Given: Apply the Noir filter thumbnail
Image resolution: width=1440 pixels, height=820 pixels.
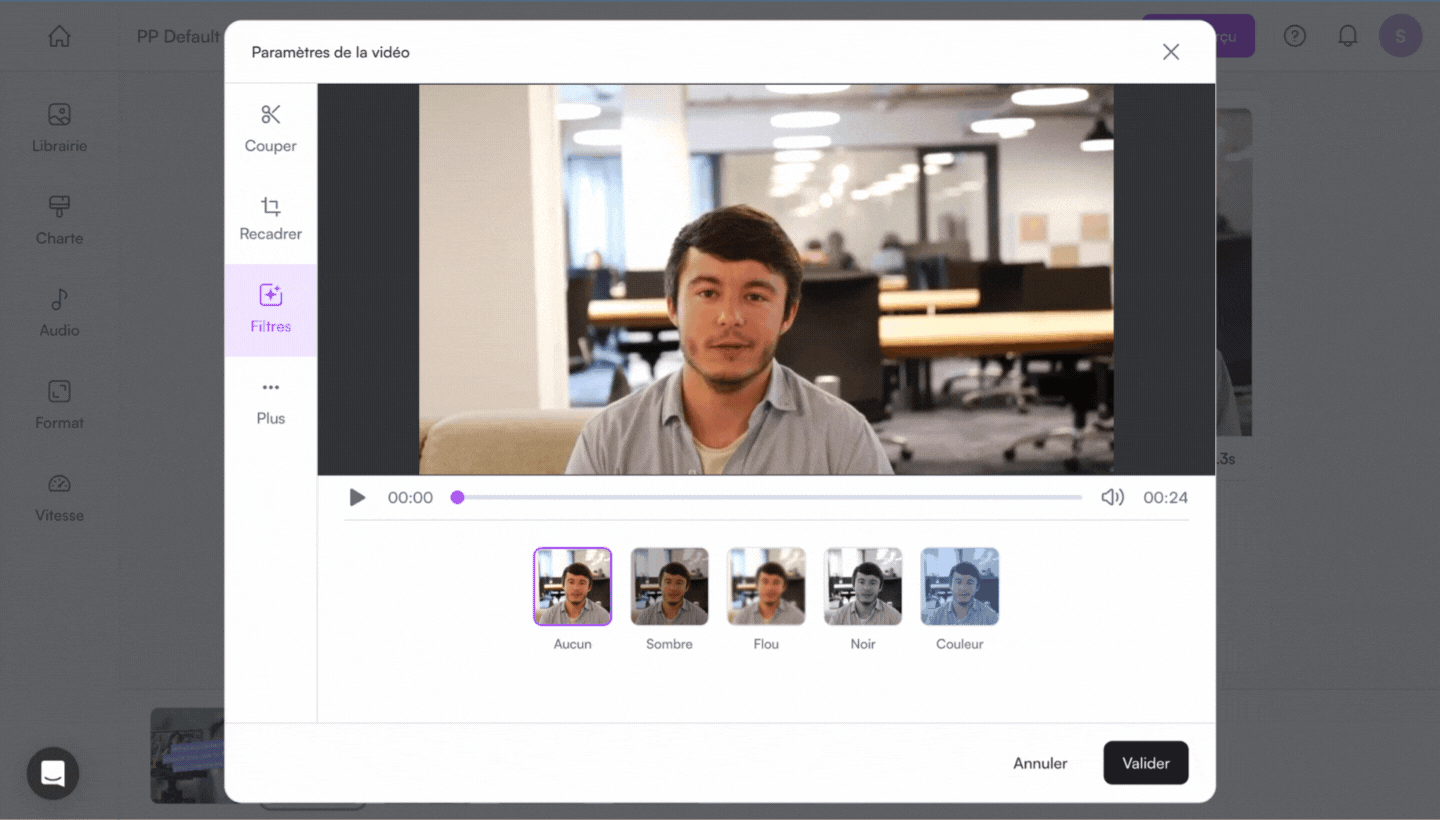Looking at the screenshot, I should tap(863, 587).
